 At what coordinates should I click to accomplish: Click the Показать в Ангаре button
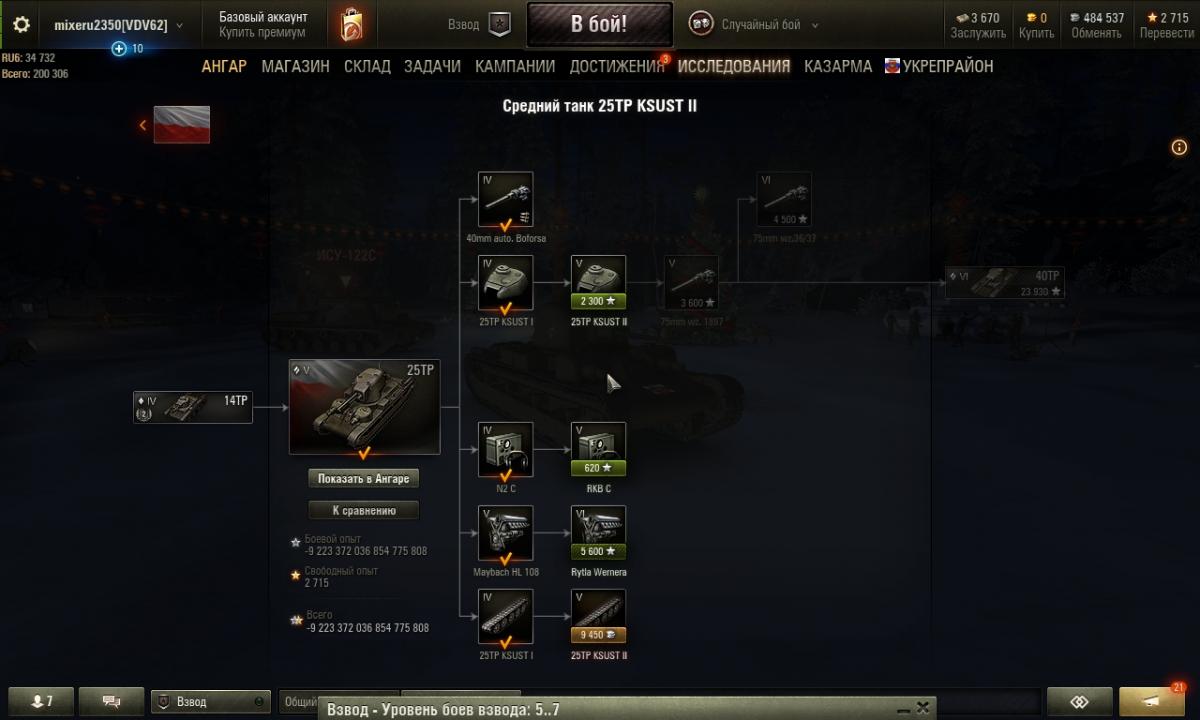point(363,479)
